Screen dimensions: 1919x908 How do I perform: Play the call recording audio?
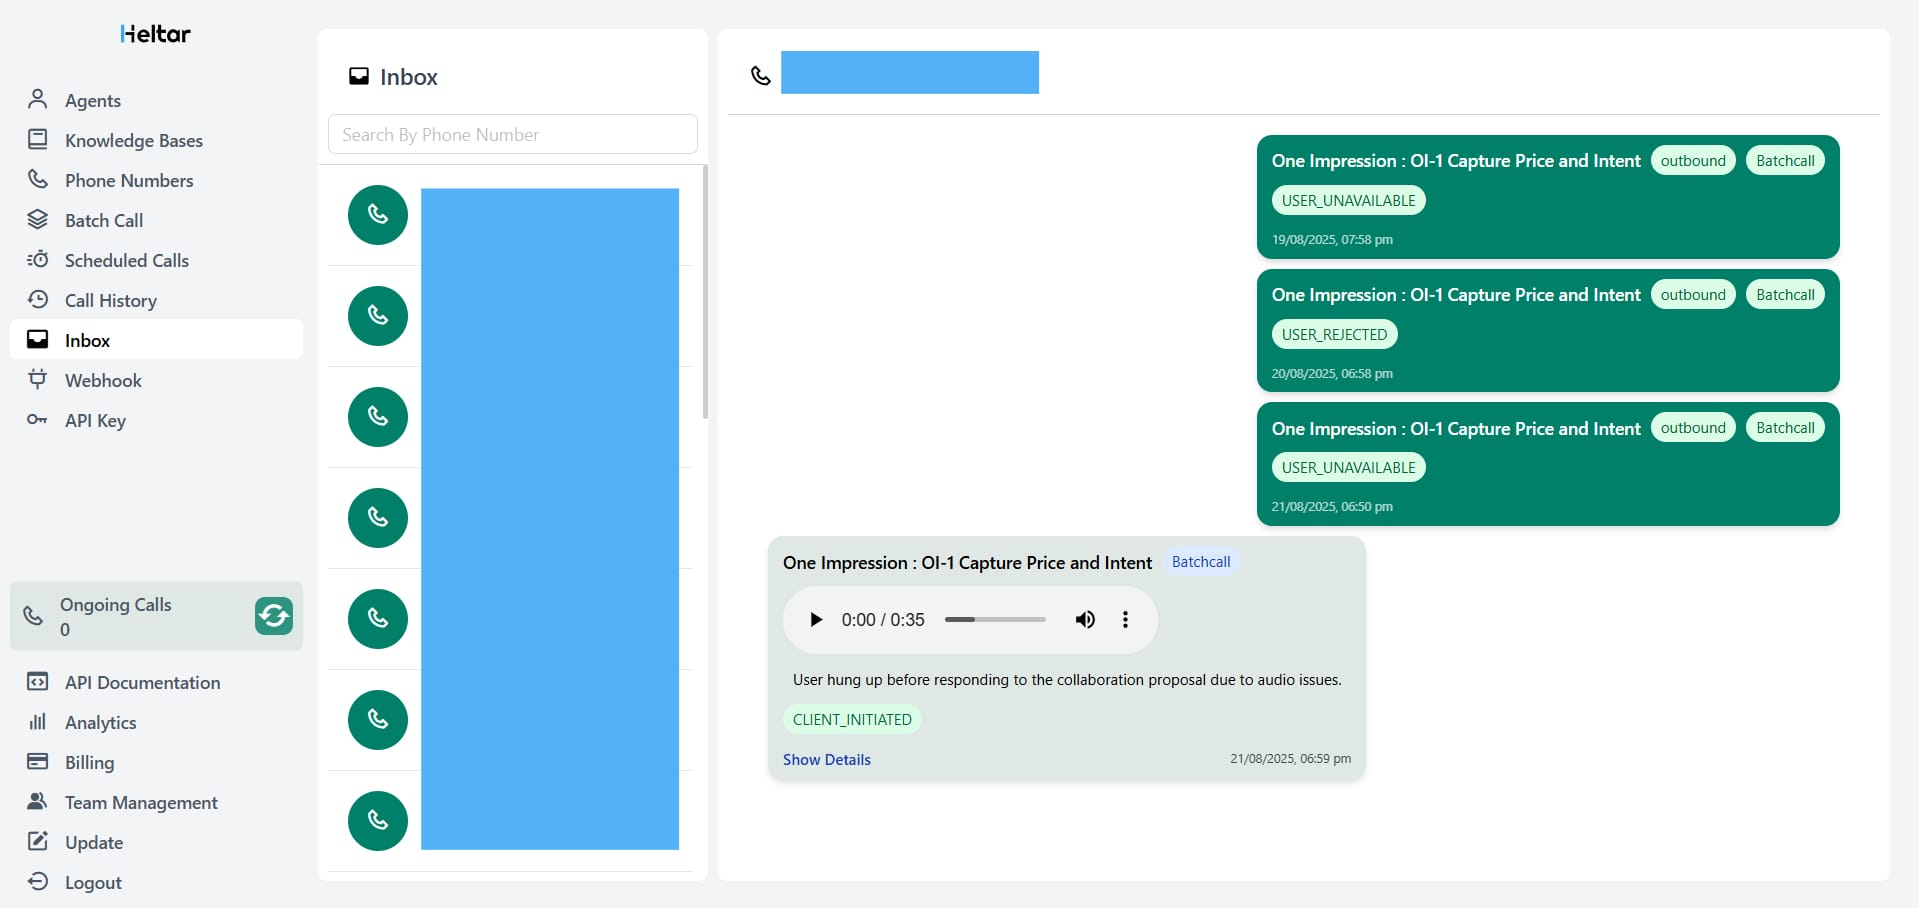[816, 620]
